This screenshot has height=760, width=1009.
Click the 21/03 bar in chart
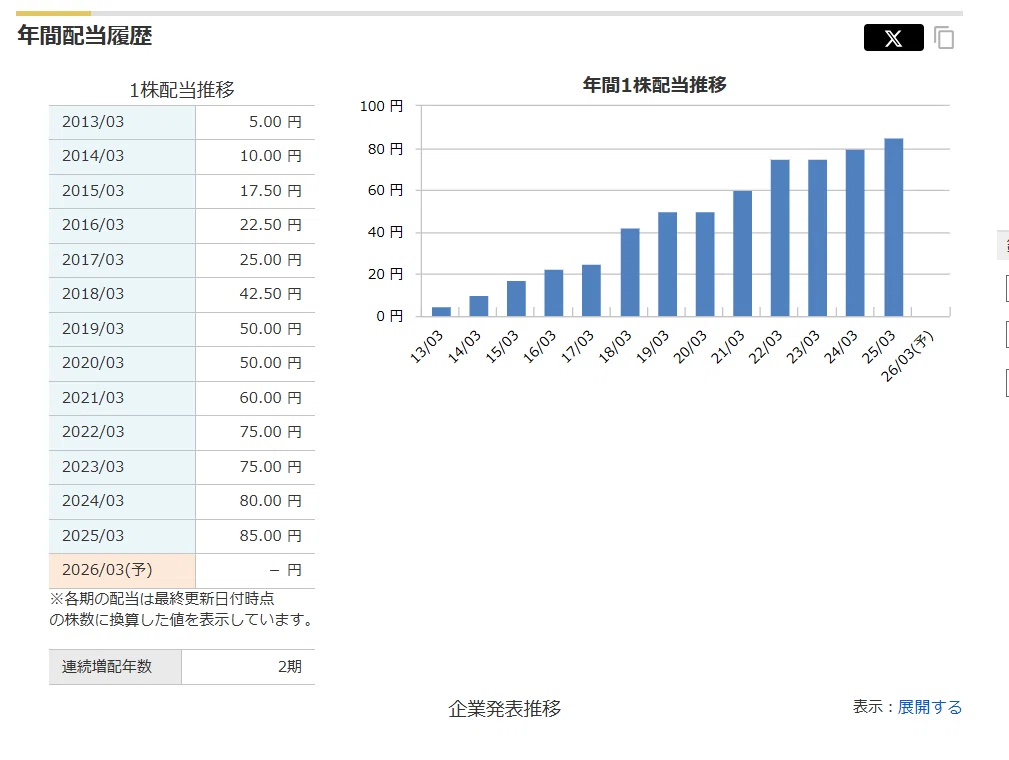click(743, 254)
